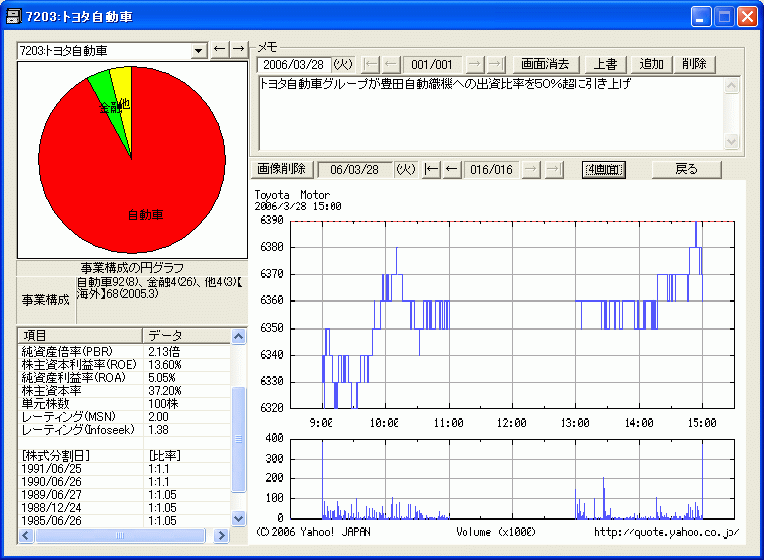Go to previous stock with left arrow beside combo box
764x560 pixels.
pyautogui.click(x=220, y=49)
